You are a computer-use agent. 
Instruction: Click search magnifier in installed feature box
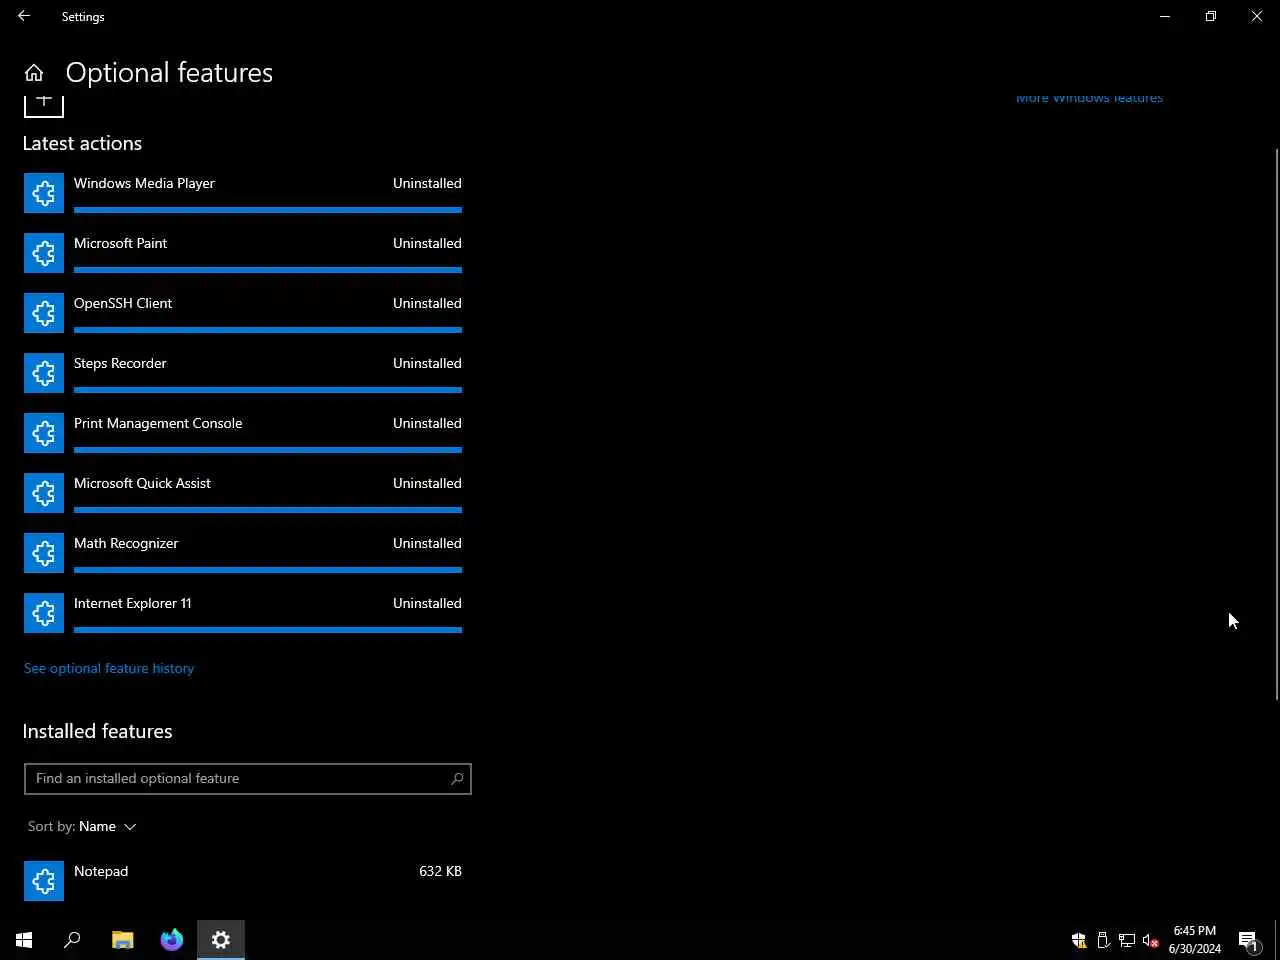[x=457, y=779]
